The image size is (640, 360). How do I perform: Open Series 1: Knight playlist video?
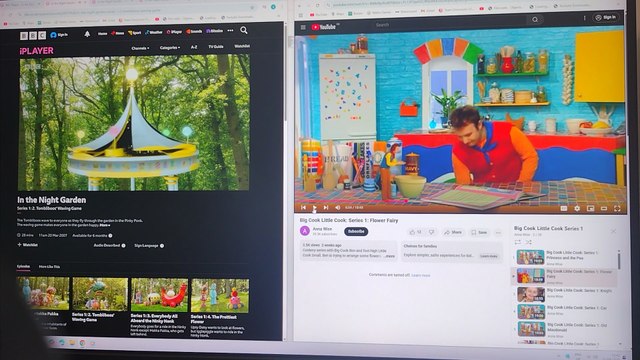pos(564,294)
